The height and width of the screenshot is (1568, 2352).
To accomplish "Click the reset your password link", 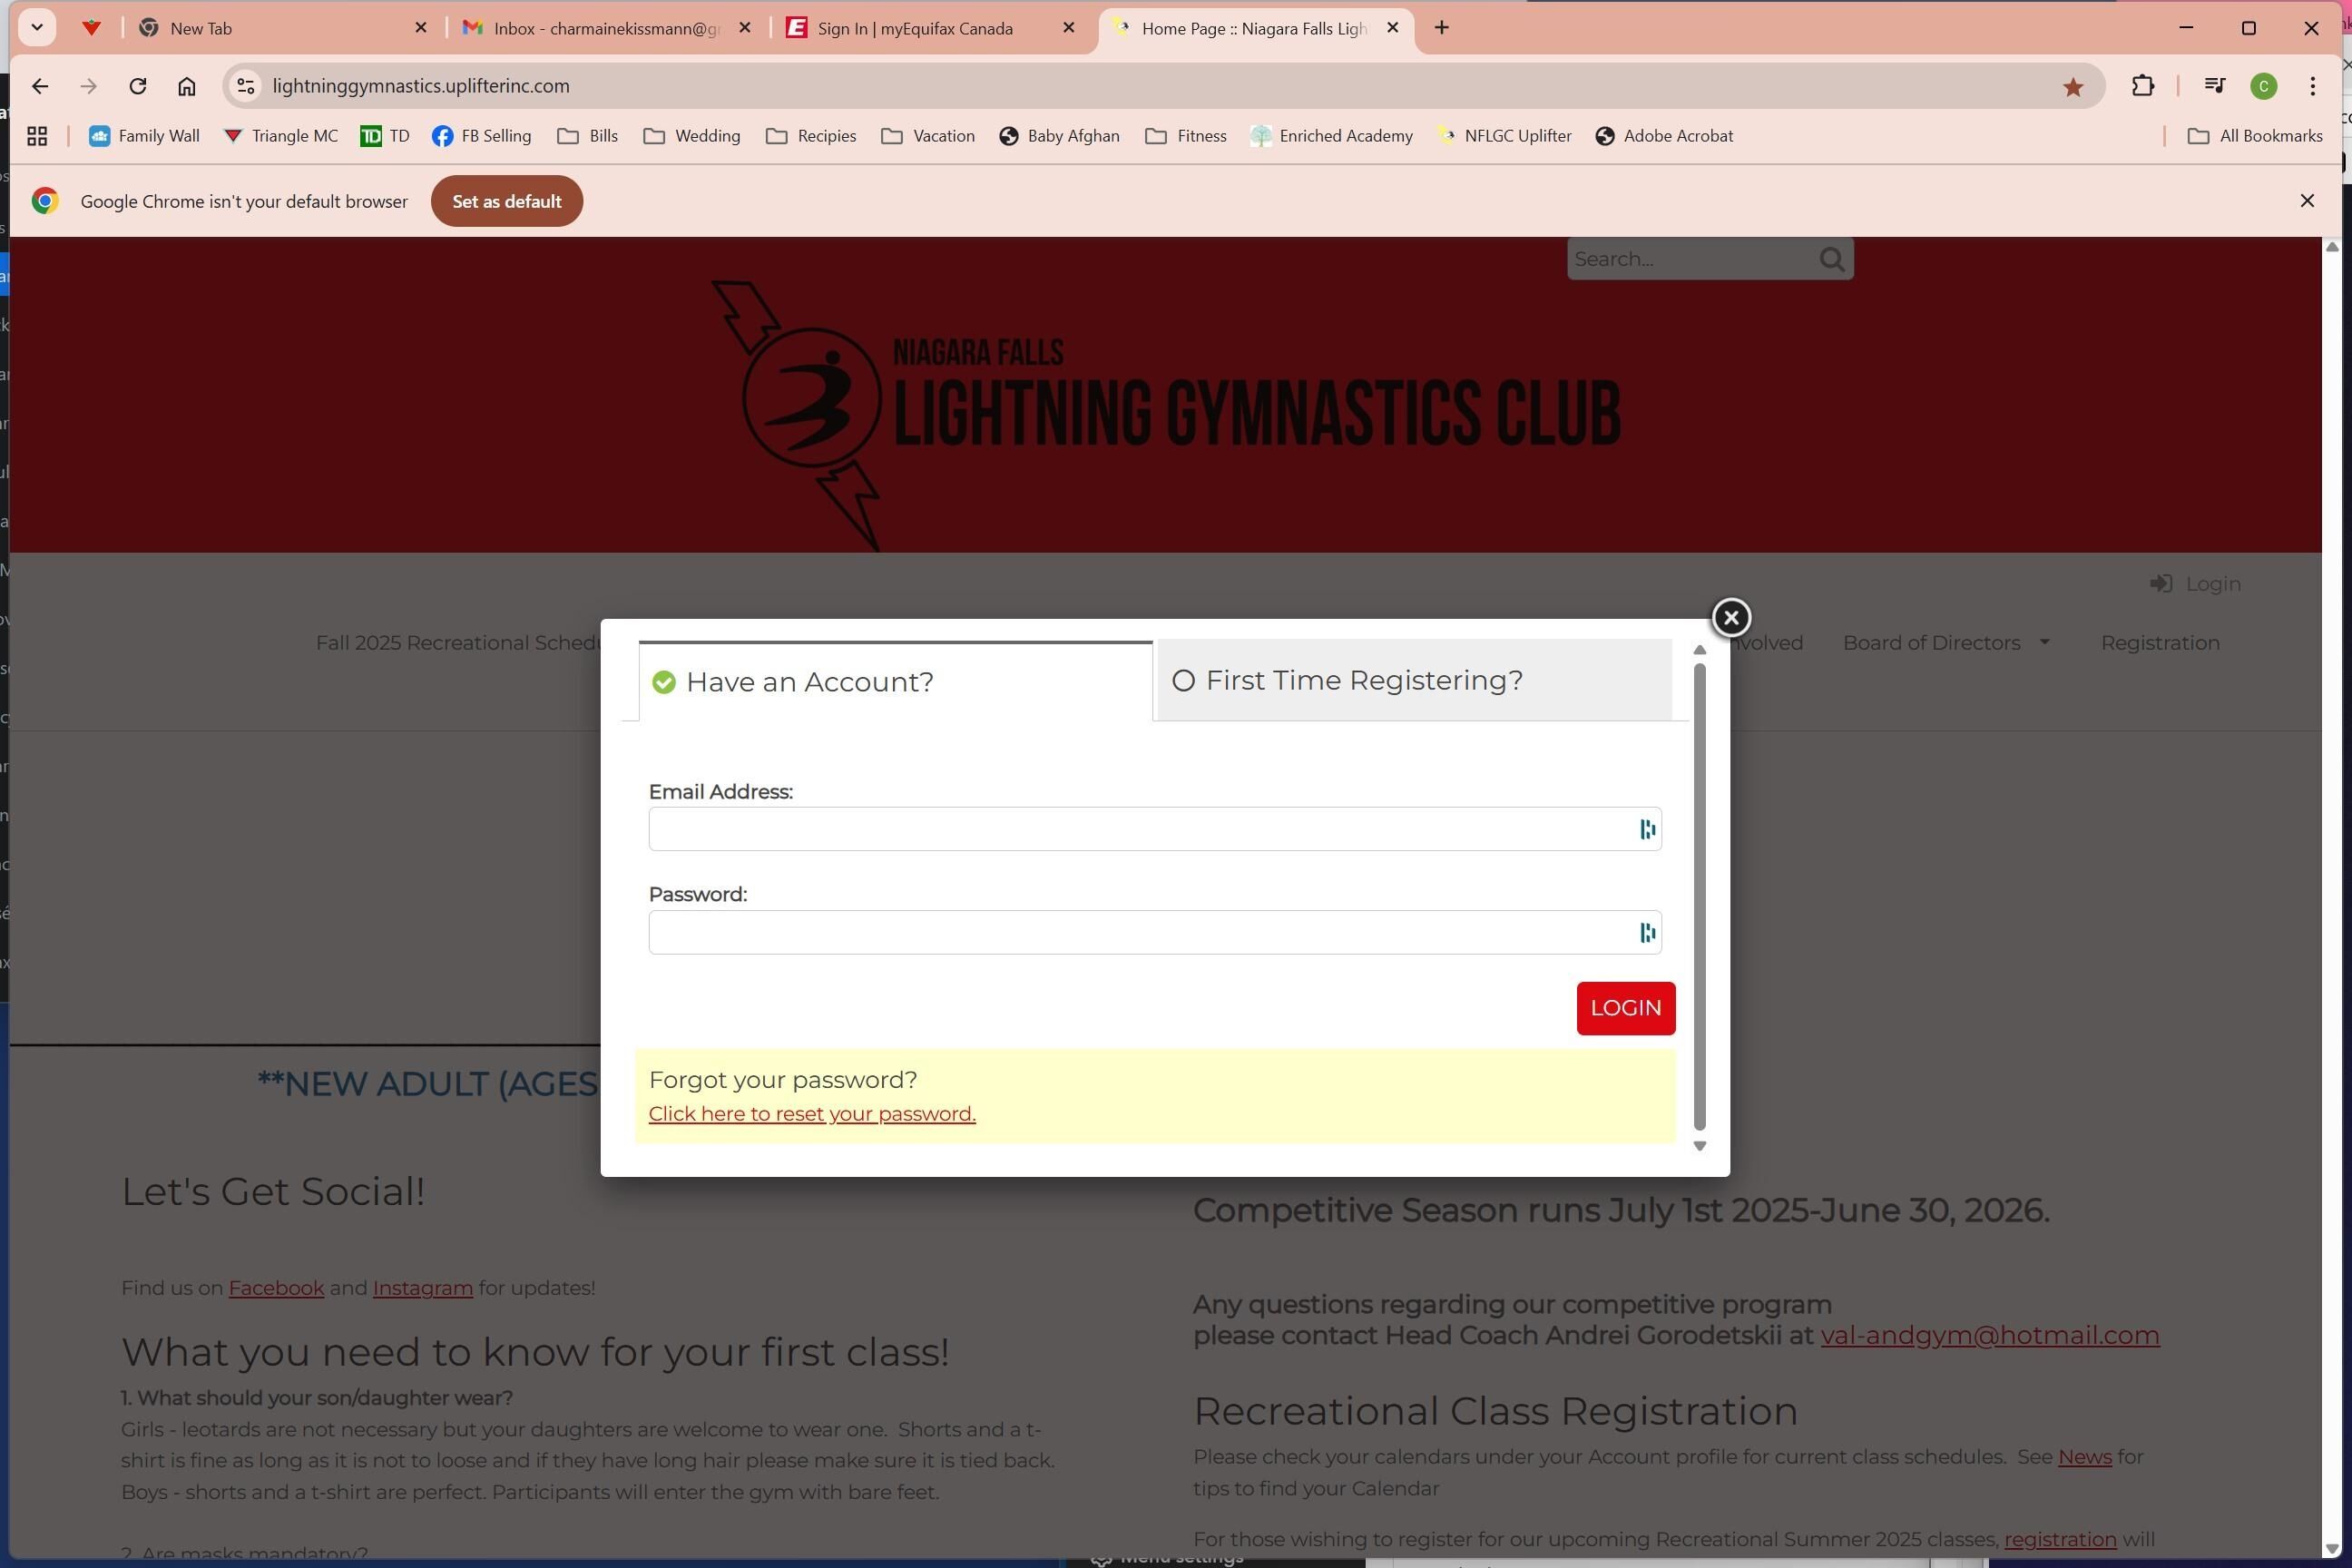I will [811, 1114].
